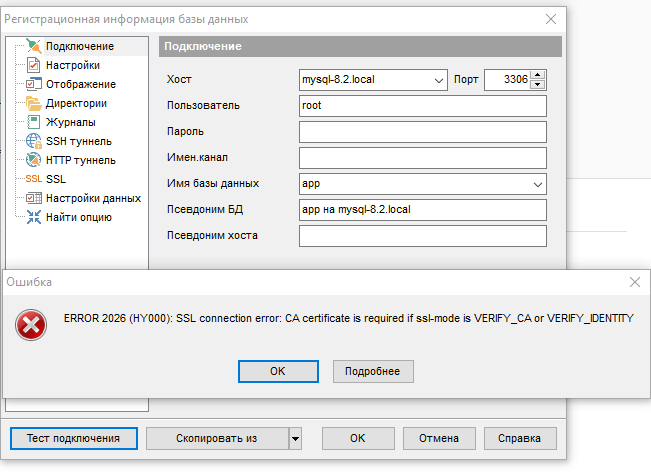Close the Ошибка error dialog
Screen dimensions: 651x474
(634, 283)
